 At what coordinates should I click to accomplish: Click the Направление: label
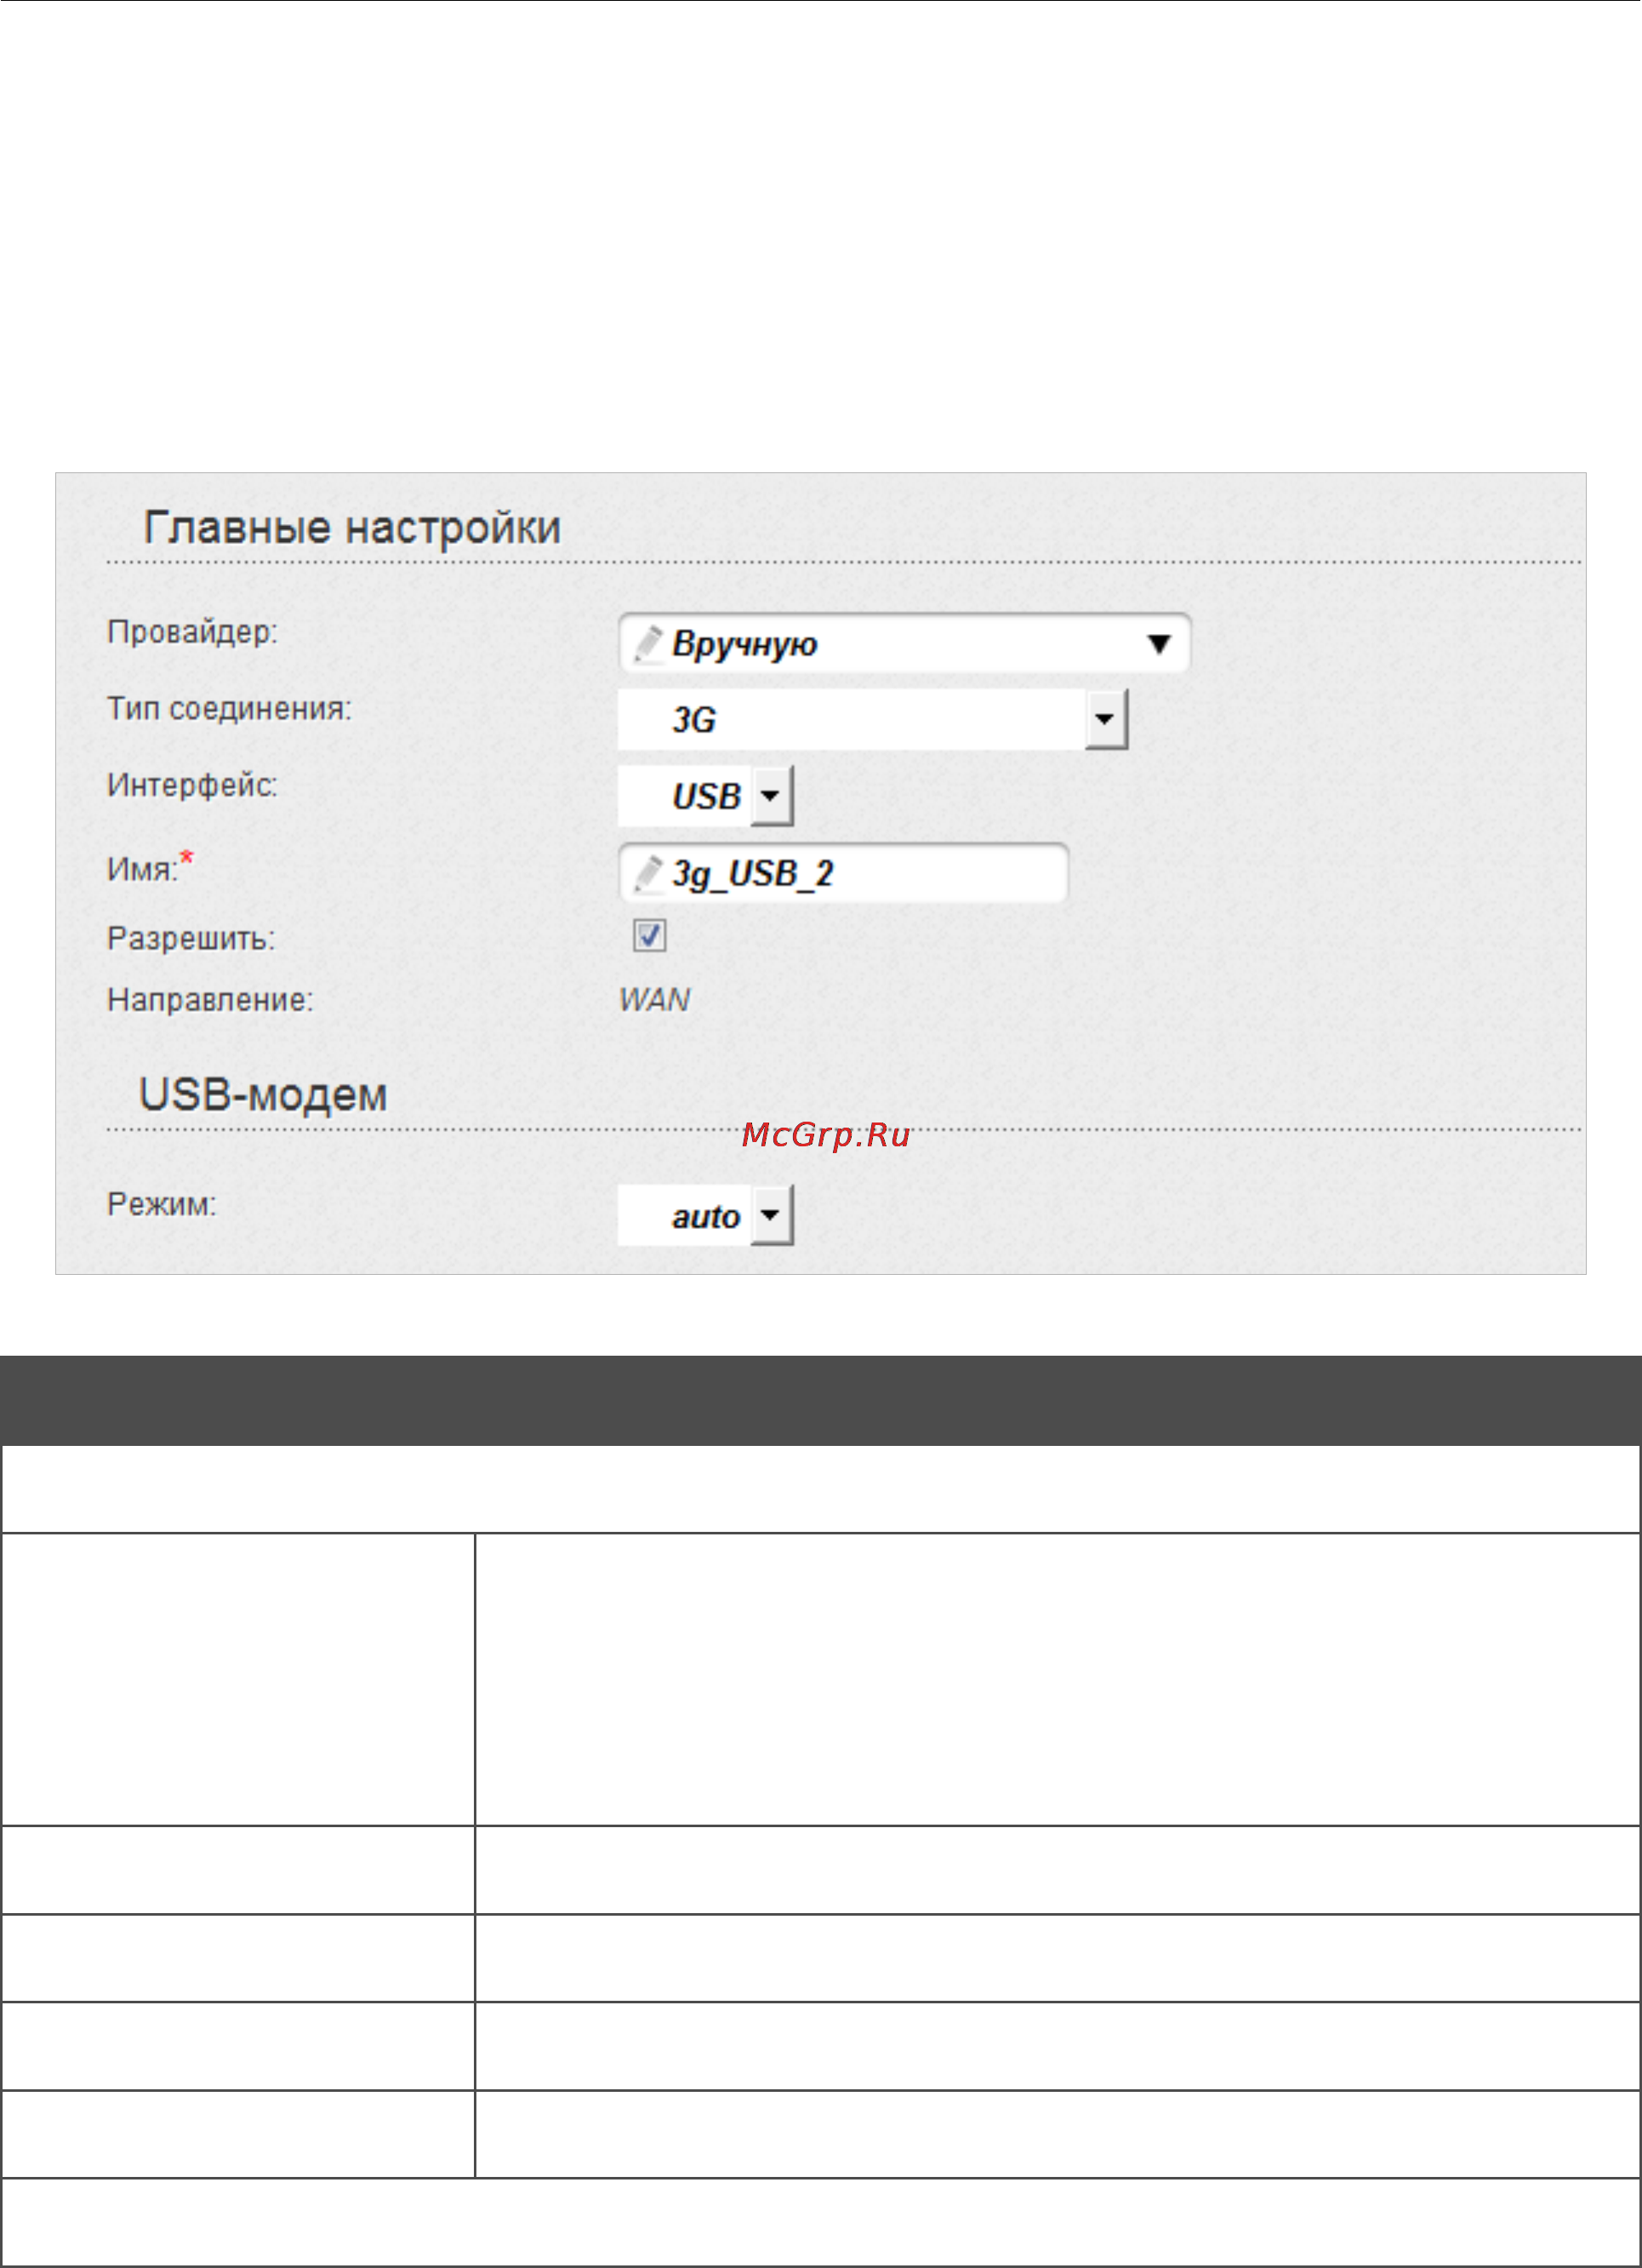210,1000
